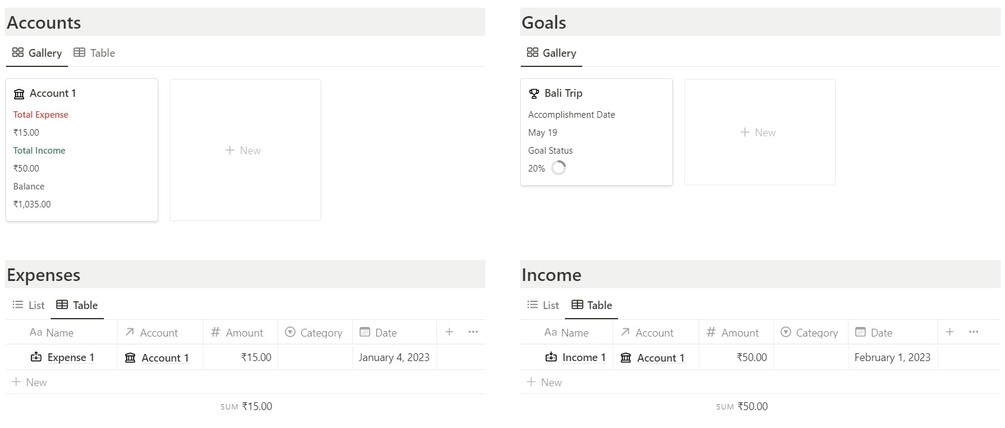The image size is (1005, 428).
Task: Click the Expense 1 row icon
Action: point(37,357)
